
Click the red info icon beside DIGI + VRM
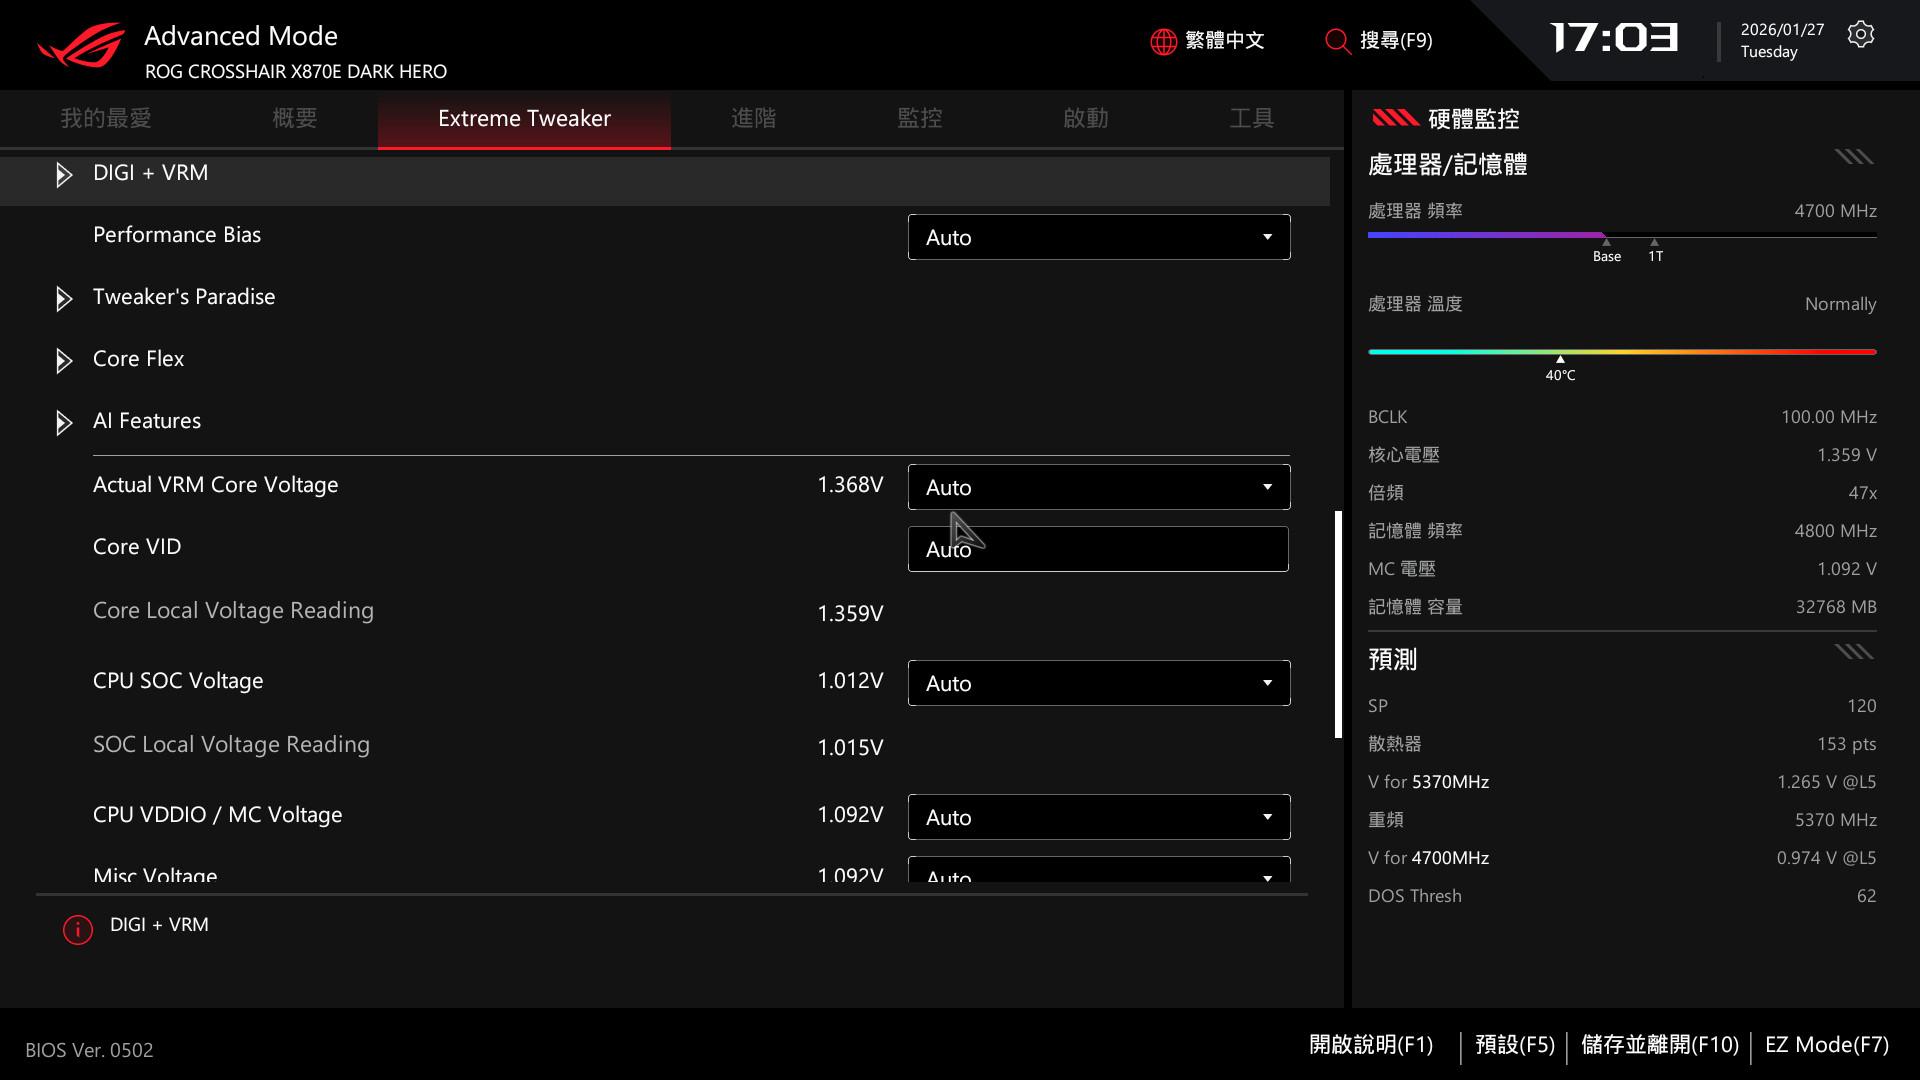[x=78, y=930]
